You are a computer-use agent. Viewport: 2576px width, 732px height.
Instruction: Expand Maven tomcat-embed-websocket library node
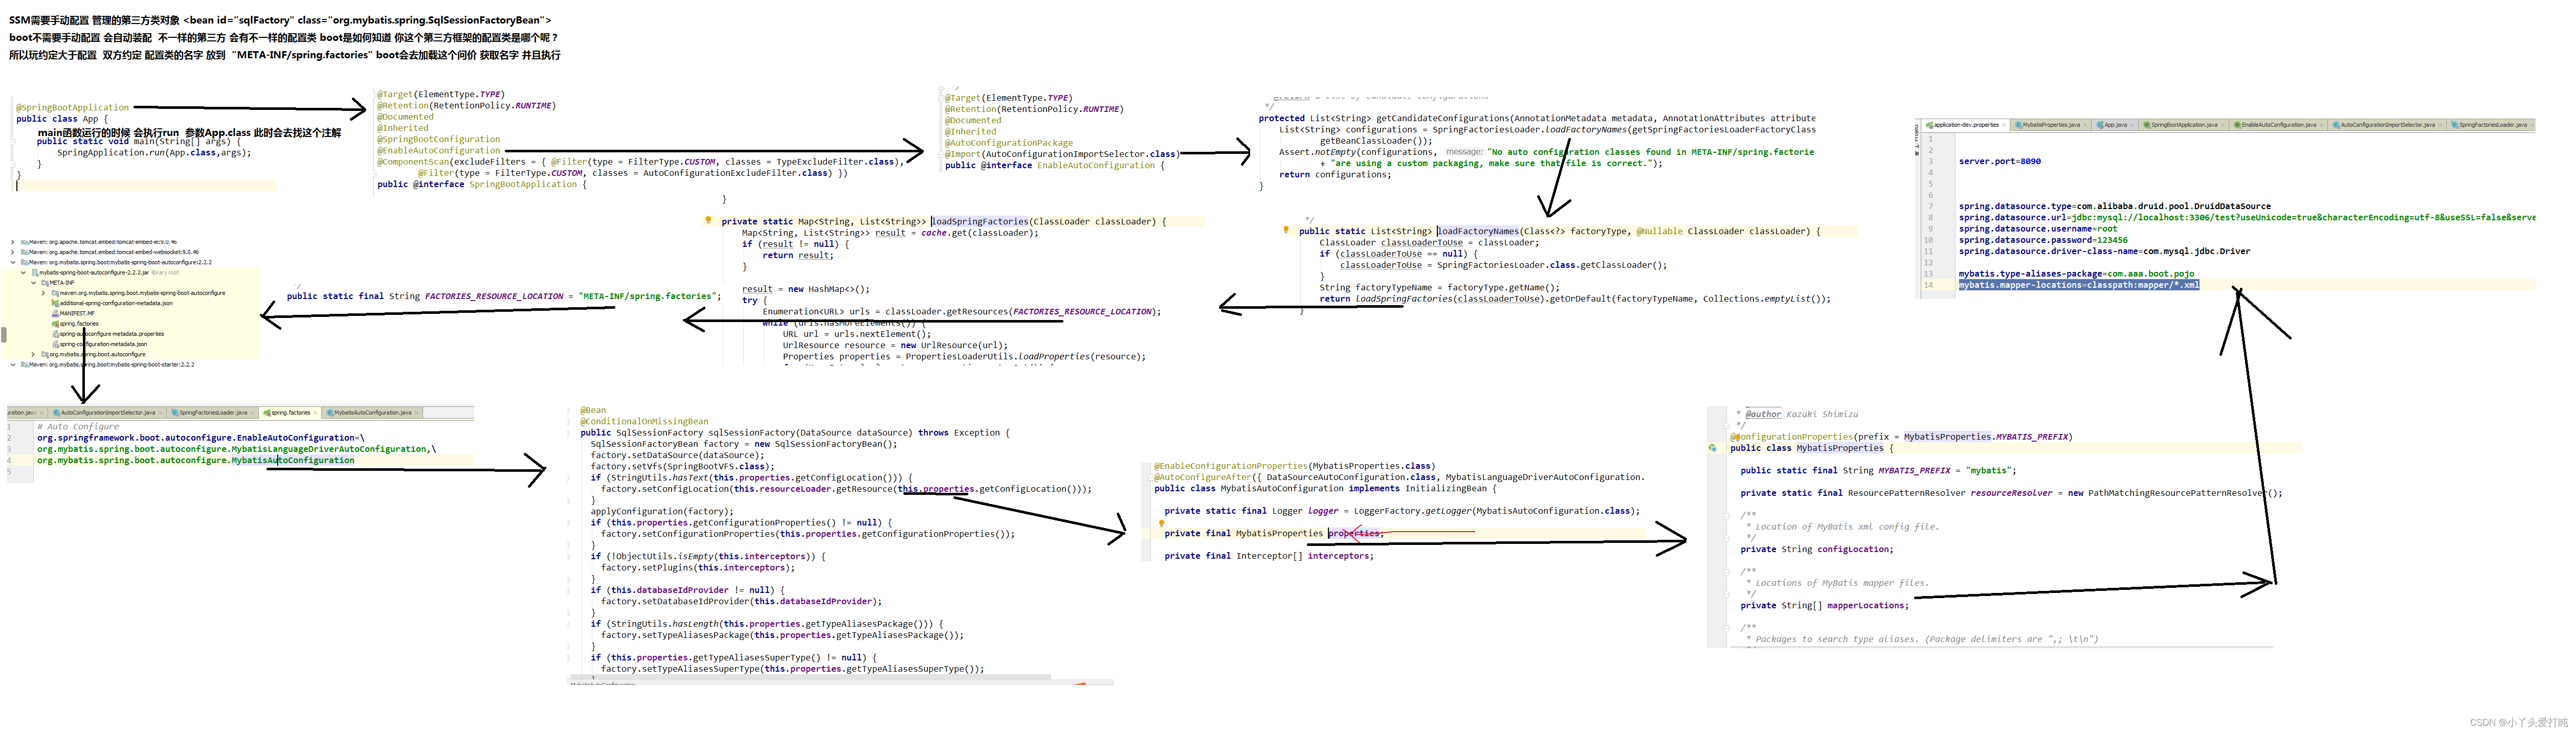coord(12,252)
